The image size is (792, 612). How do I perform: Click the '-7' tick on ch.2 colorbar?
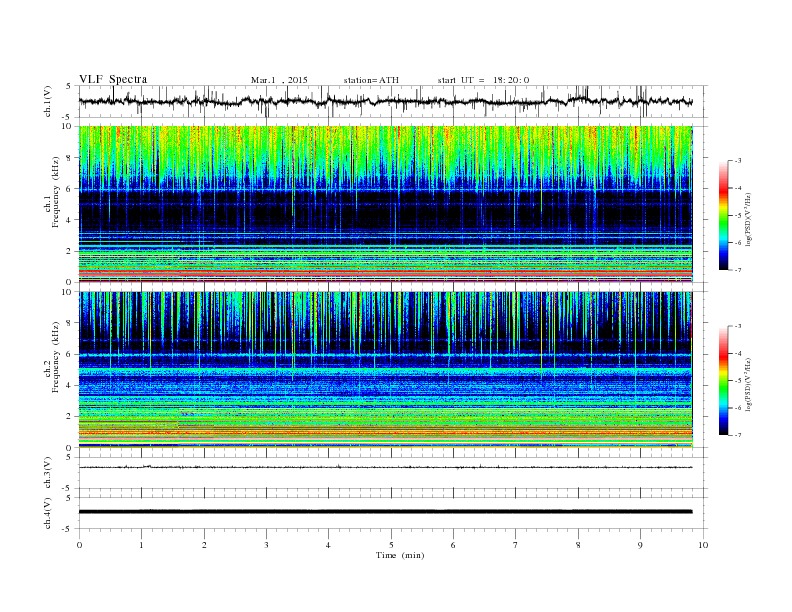click(x=738, y=435)
